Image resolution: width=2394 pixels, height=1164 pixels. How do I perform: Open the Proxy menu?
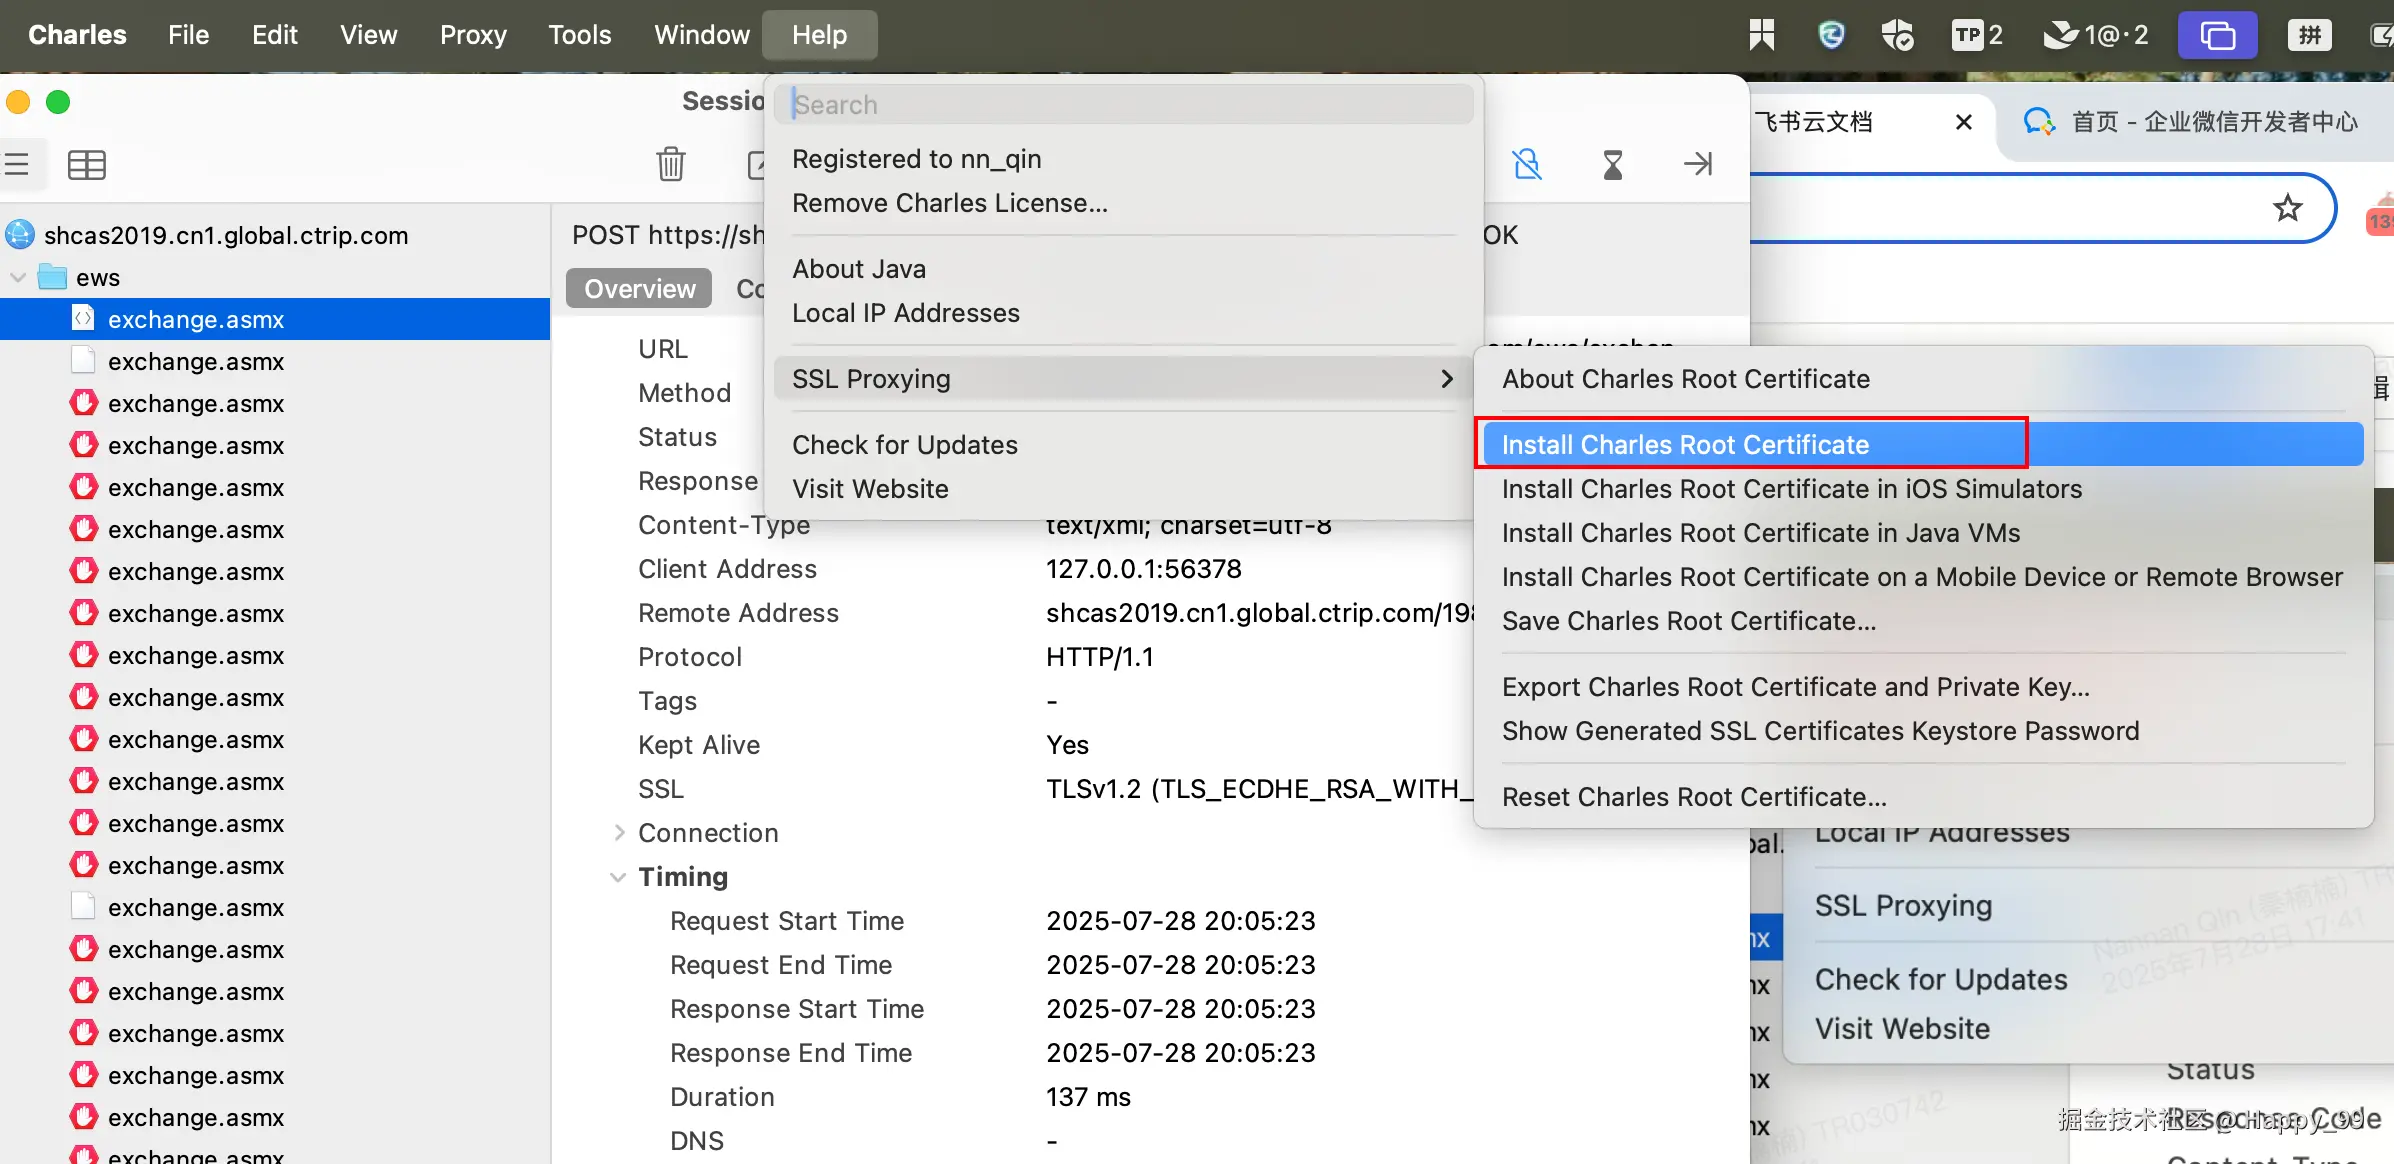click(x=473, y=35)
